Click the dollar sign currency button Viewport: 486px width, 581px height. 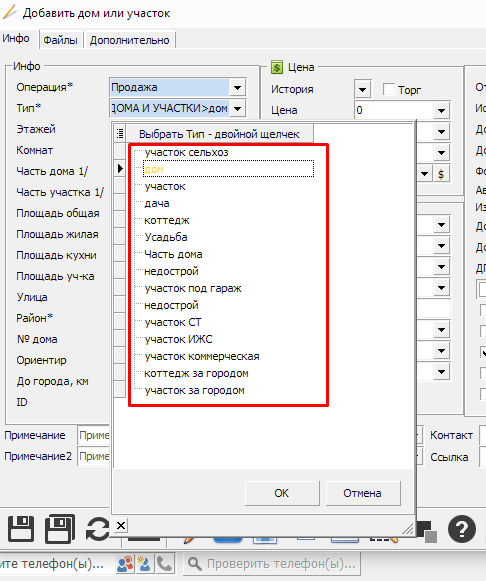pos(441,174)
